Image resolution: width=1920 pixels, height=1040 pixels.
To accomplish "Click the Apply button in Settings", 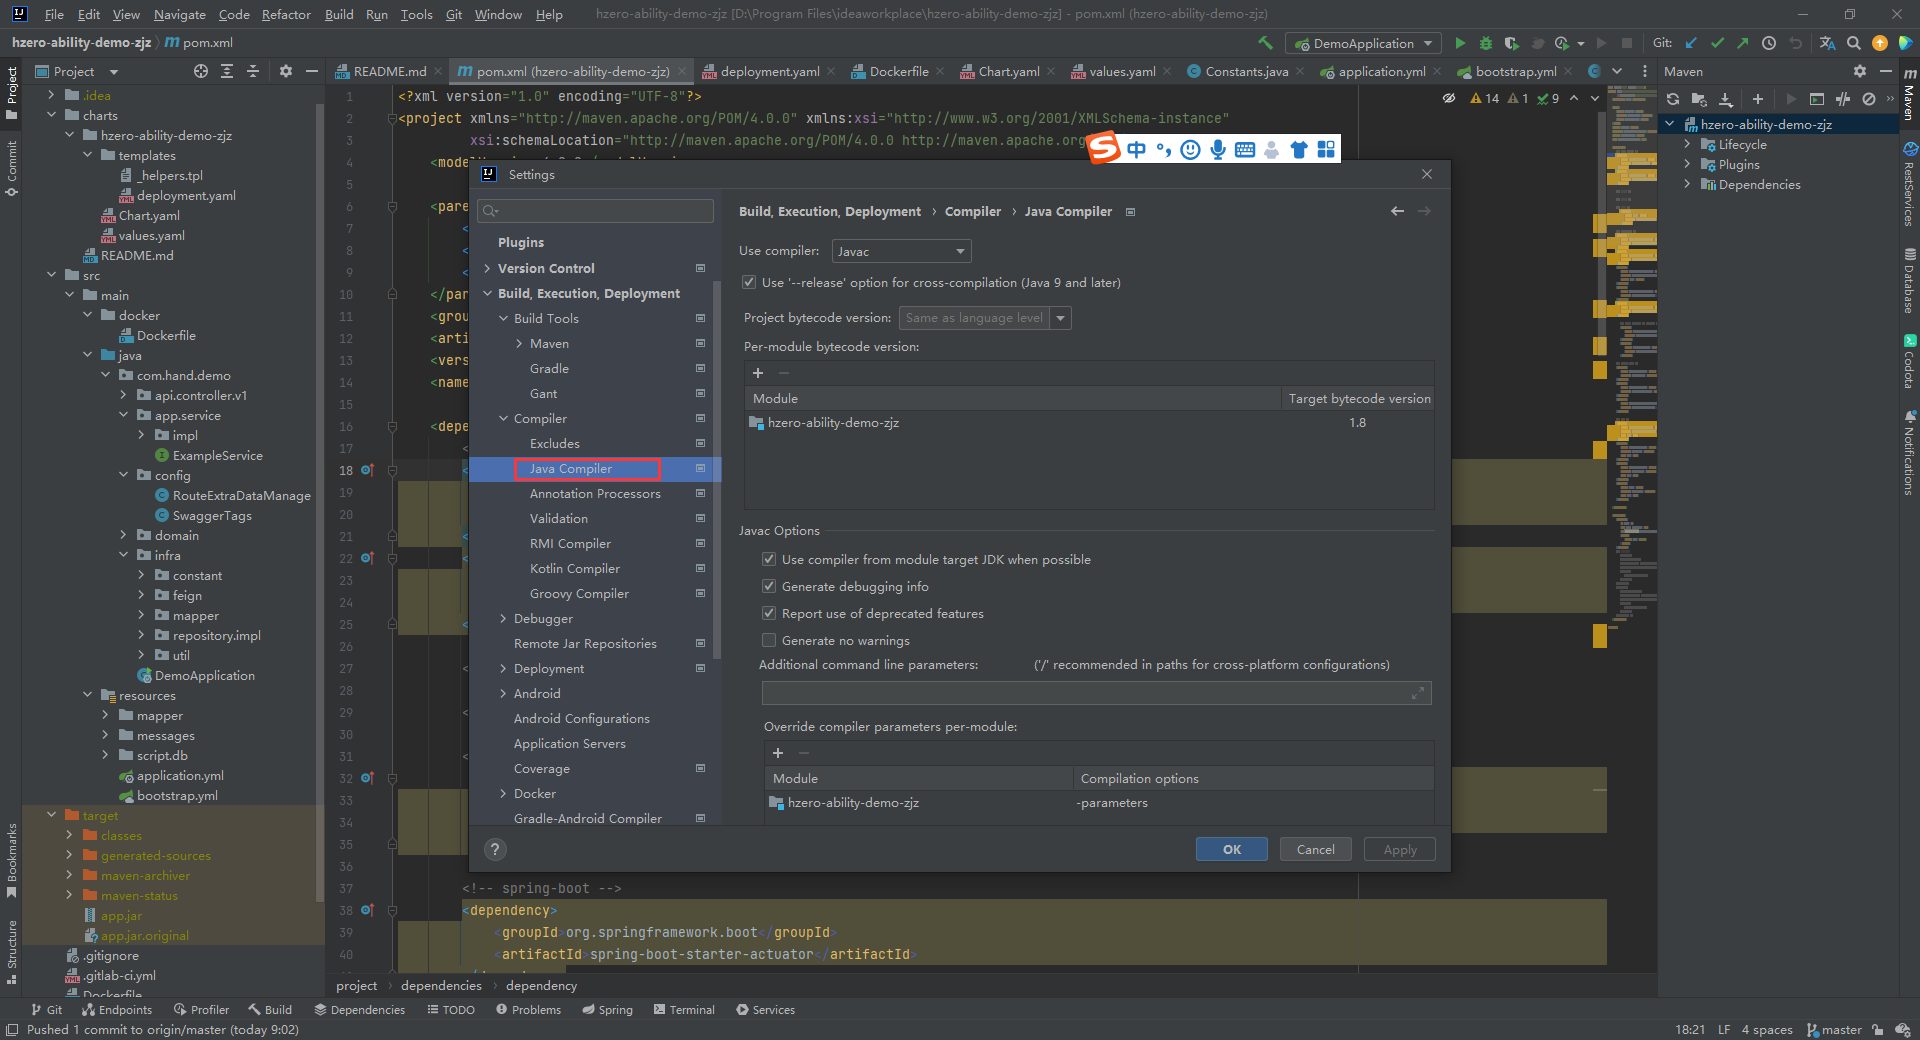I will pyautogui.click(x=1400, y=849).
